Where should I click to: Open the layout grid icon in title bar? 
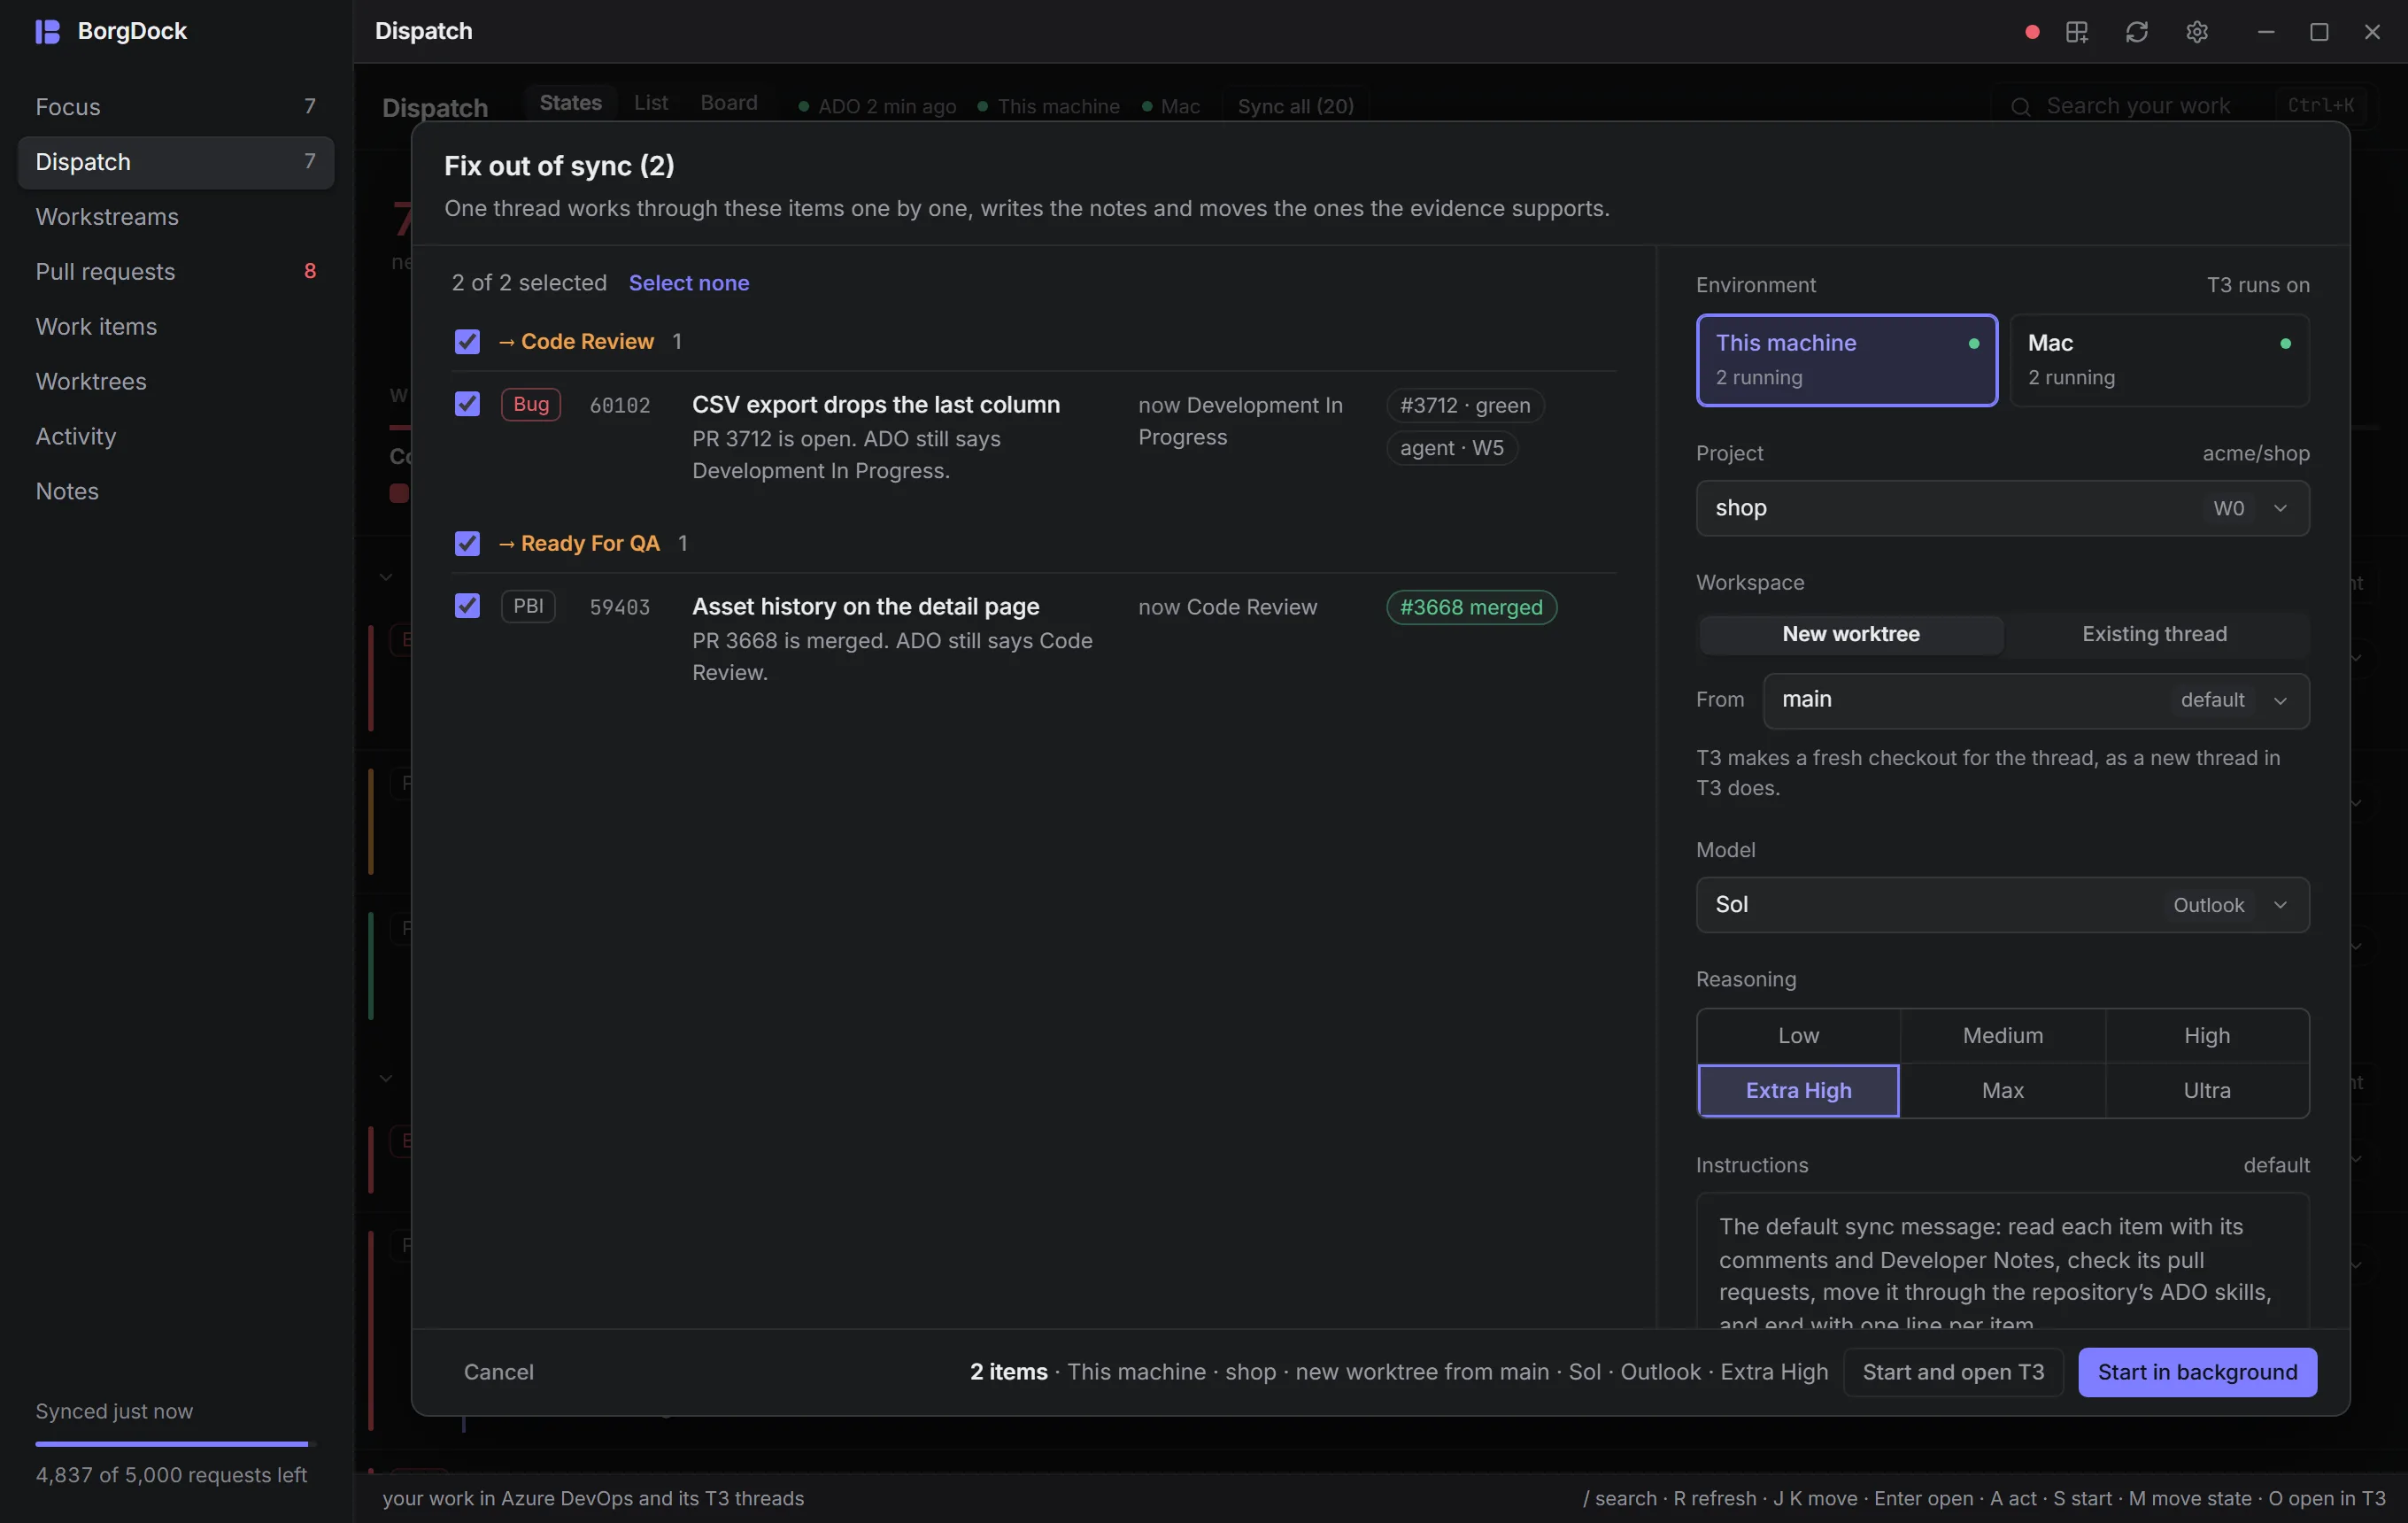pyautogui.click(x=2077, y=32)
